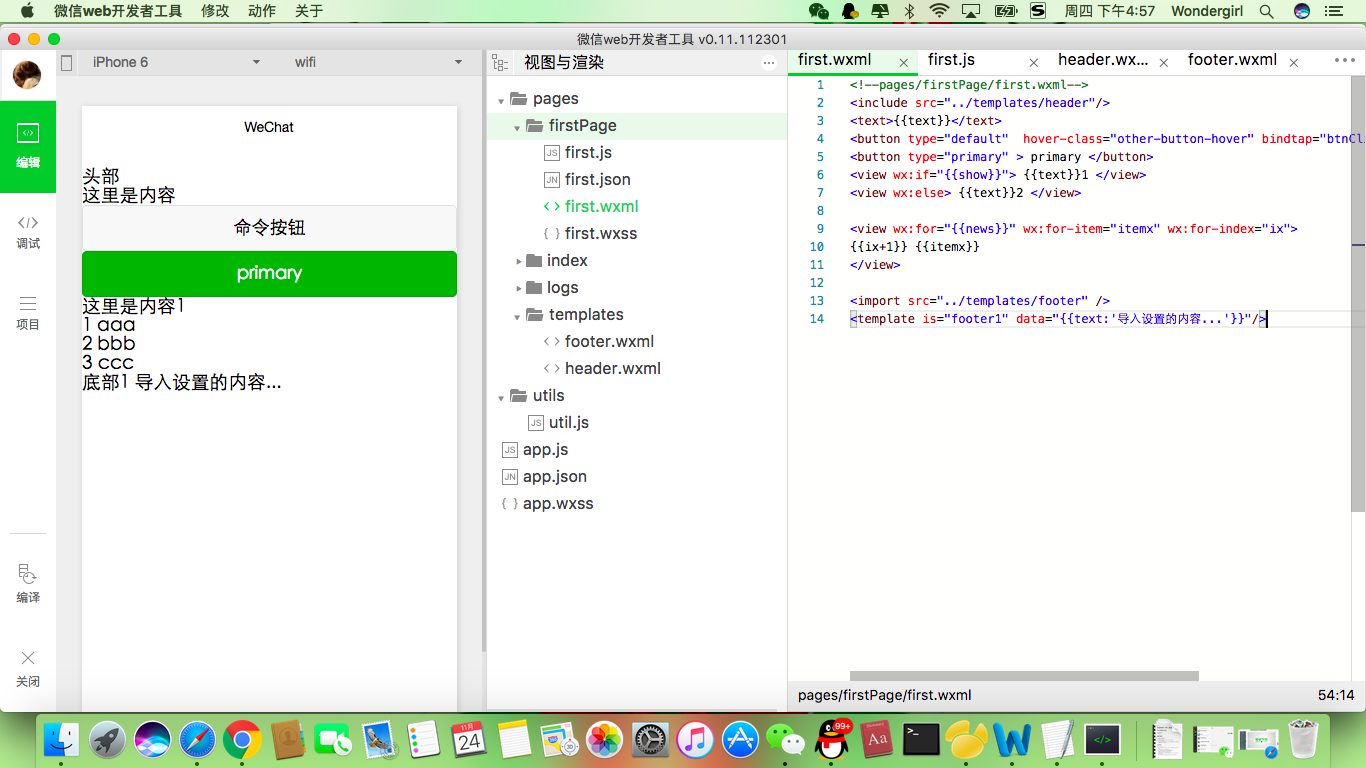This screenshot has height=768, width=1366.
Task: Open first.wxss in file tree
Action: coord(600,234)
